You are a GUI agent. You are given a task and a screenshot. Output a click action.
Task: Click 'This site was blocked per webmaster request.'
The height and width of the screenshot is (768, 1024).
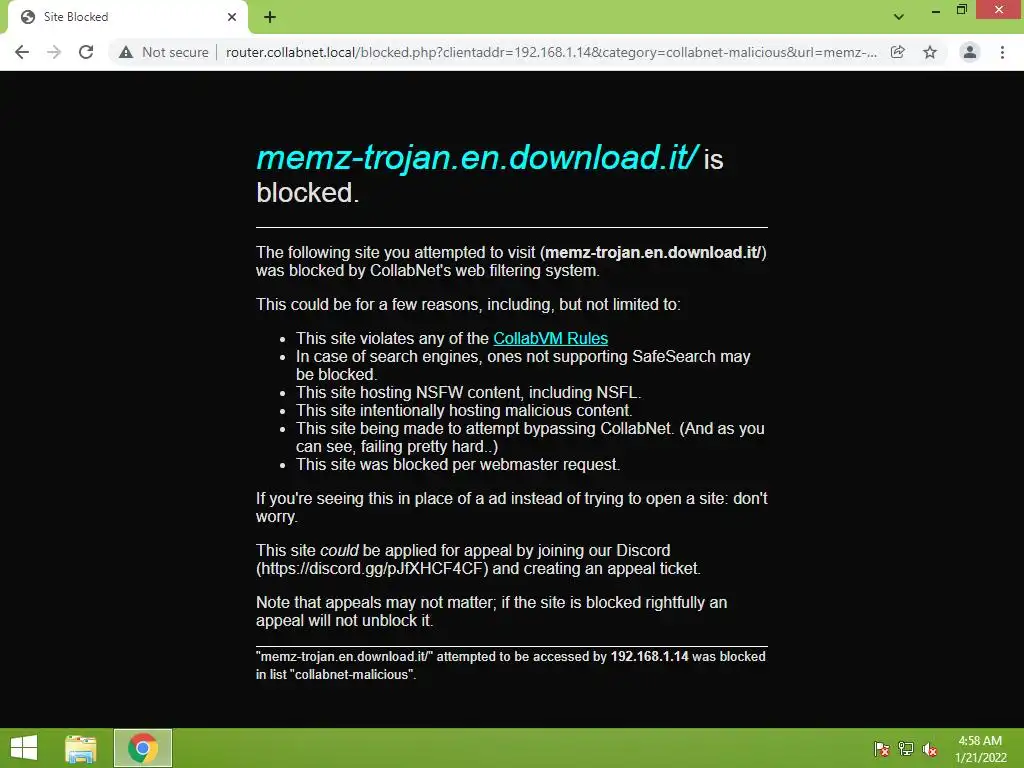pyautogui.click(x=458, y=464)
